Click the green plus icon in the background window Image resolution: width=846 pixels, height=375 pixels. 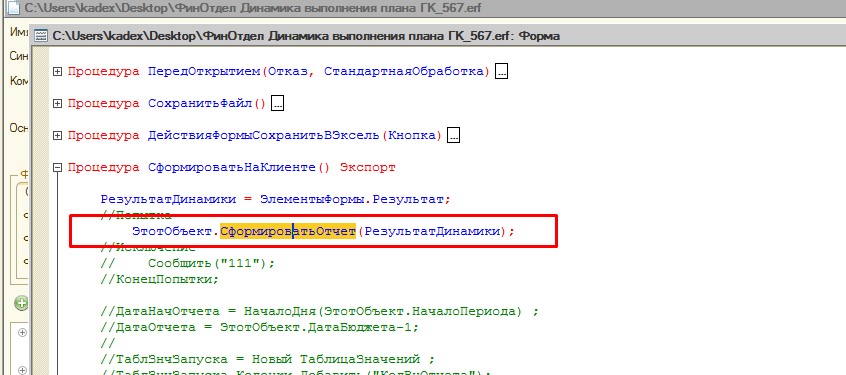(x=21, y=303)
